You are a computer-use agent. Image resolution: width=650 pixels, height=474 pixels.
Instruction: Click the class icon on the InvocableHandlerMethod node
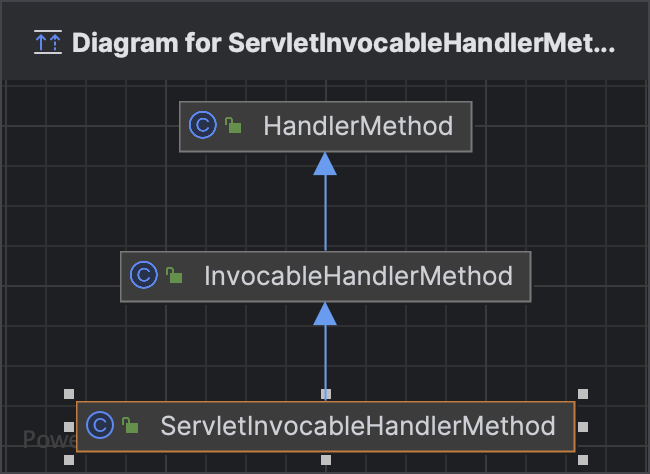[144, 275]
